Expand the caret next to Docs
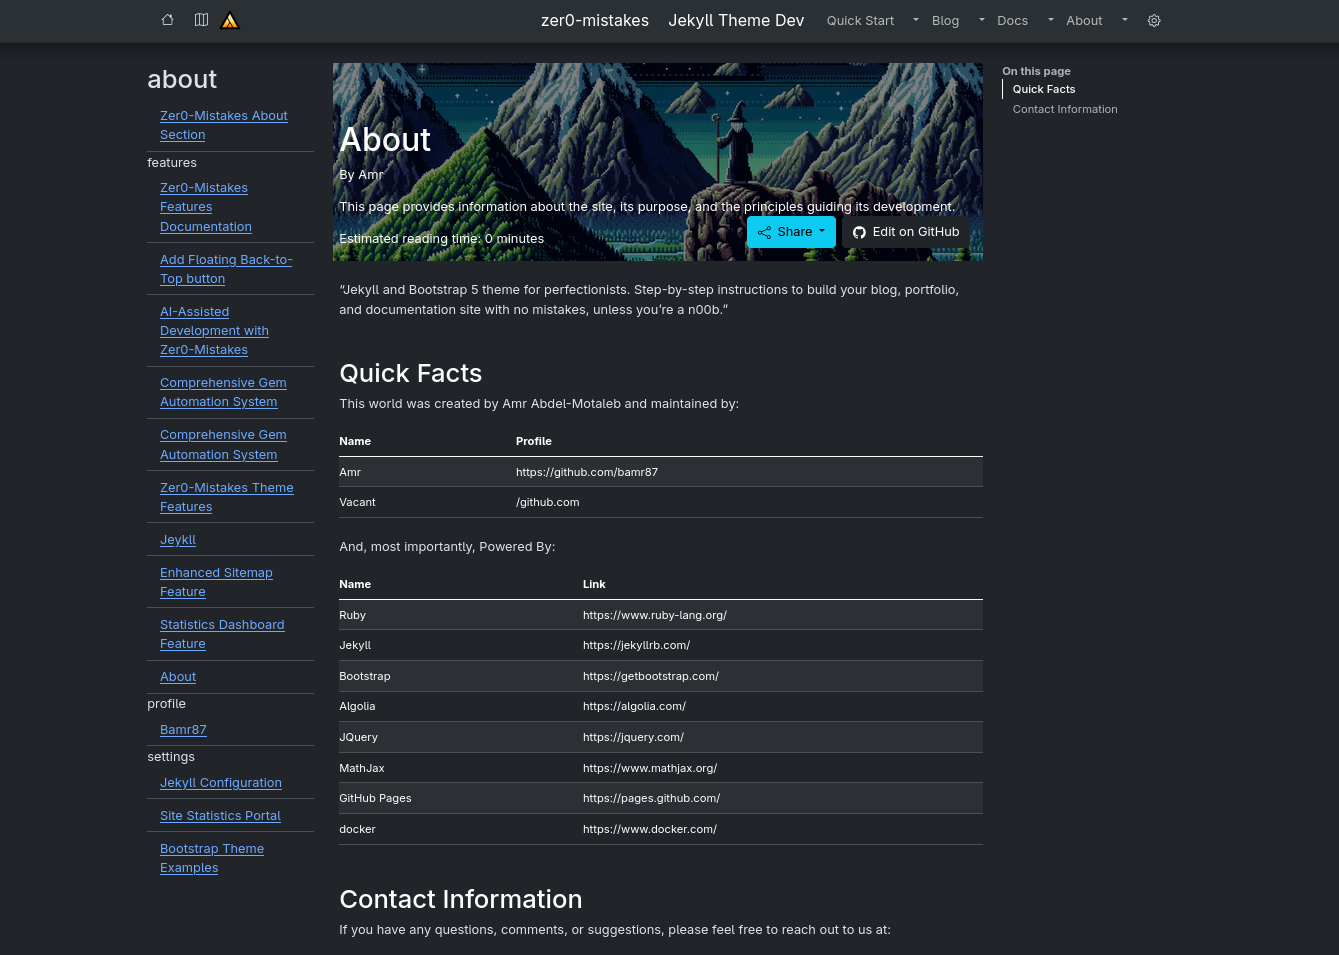 [x=1050, y=20]
